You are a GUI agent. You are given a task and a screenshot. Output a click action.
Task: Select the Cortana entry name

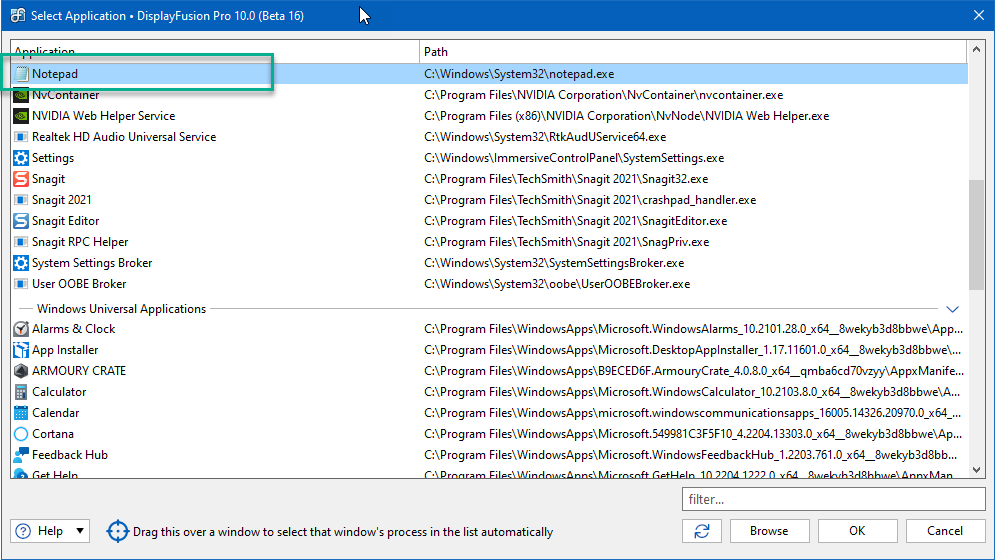click(x=53, y=434)
